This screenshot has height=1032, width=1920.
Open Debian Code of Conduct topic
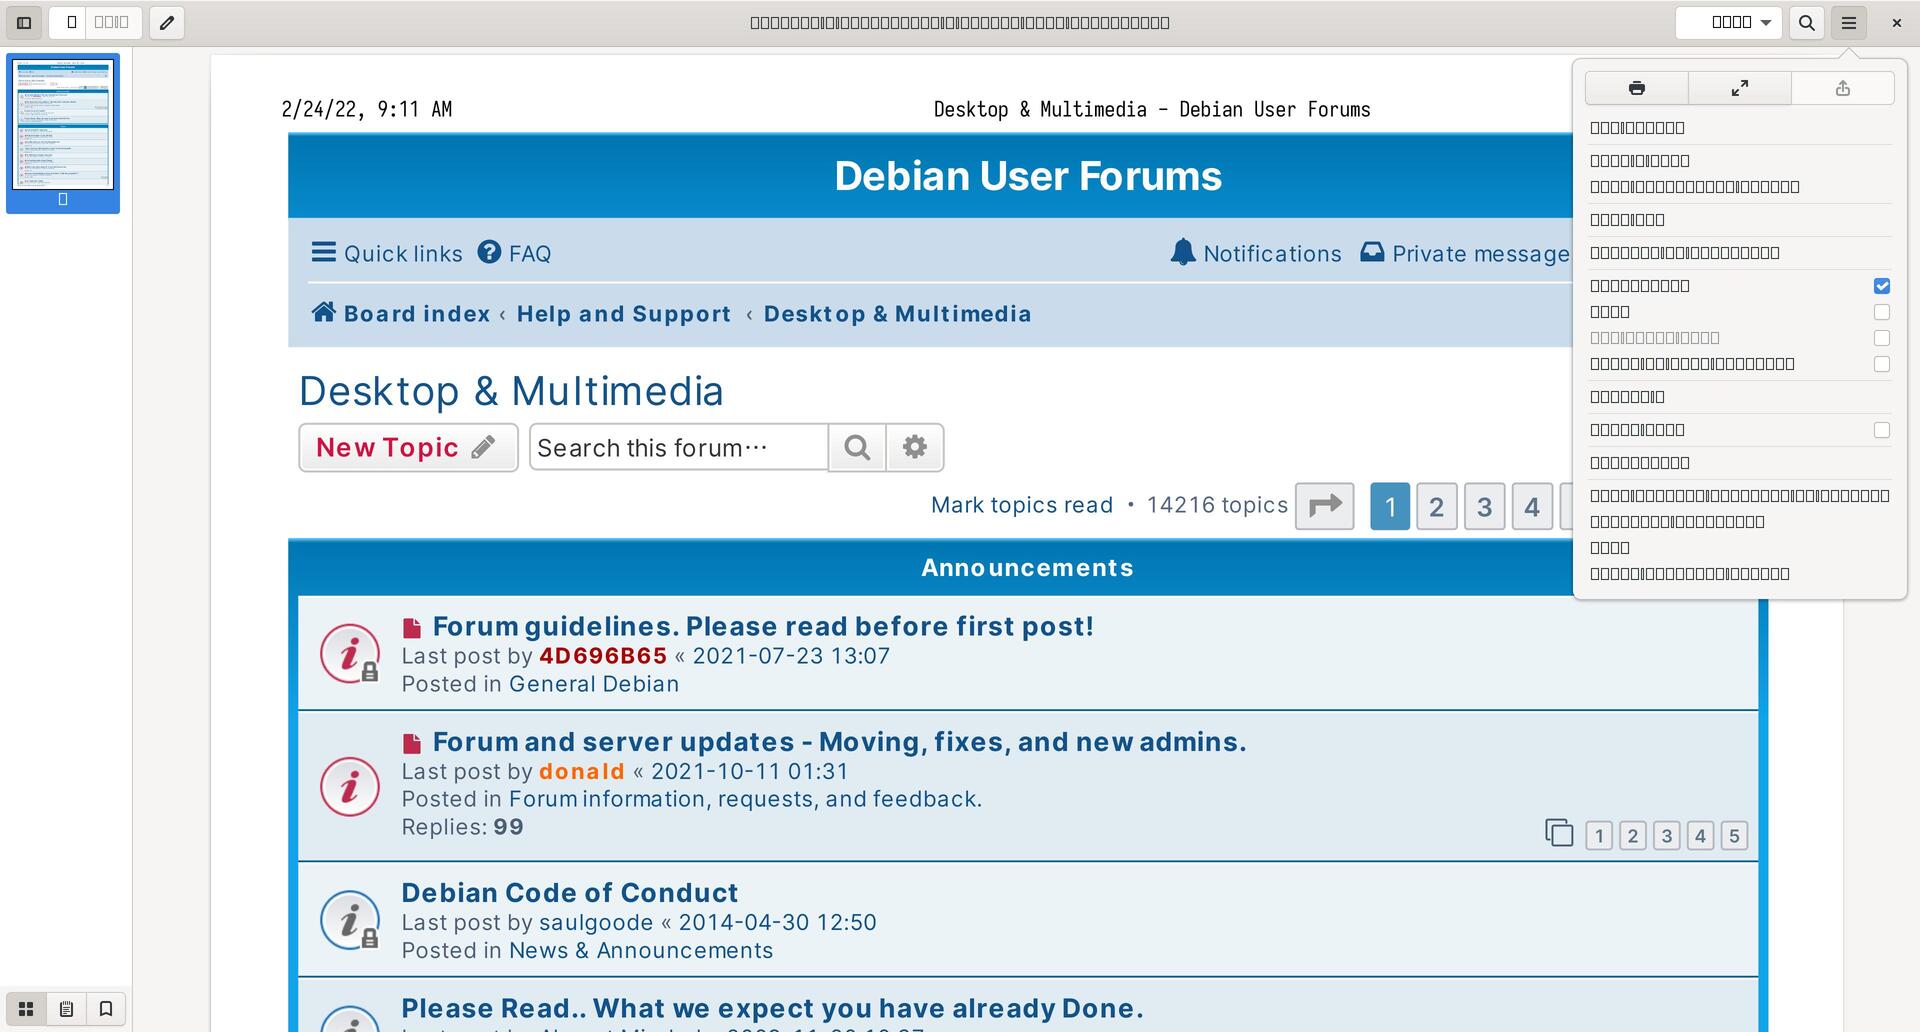pyautogui.click(x=570, y=893)
